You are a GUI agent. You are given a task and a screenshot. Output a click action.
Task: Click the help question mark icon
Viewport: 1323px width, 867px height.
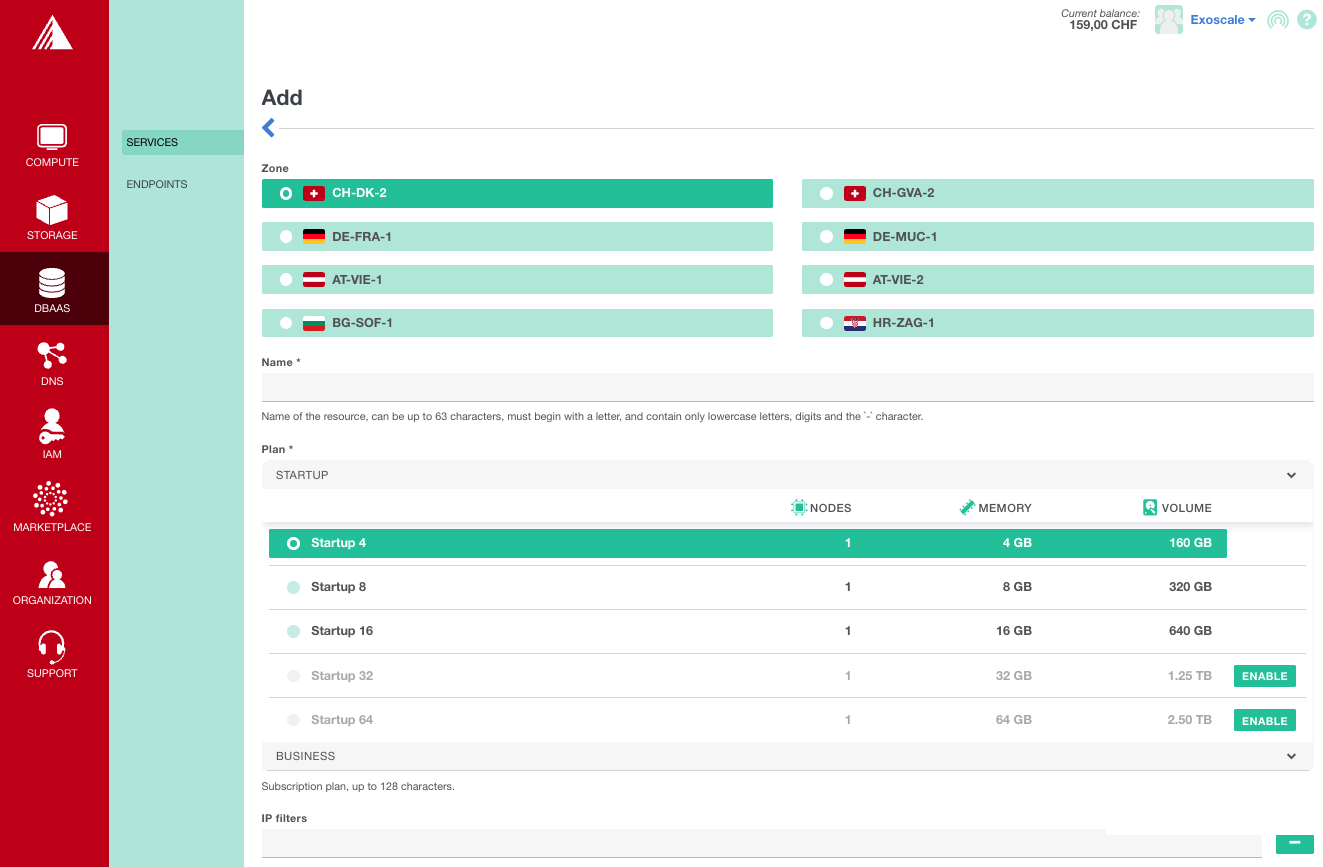point(1306,19)
